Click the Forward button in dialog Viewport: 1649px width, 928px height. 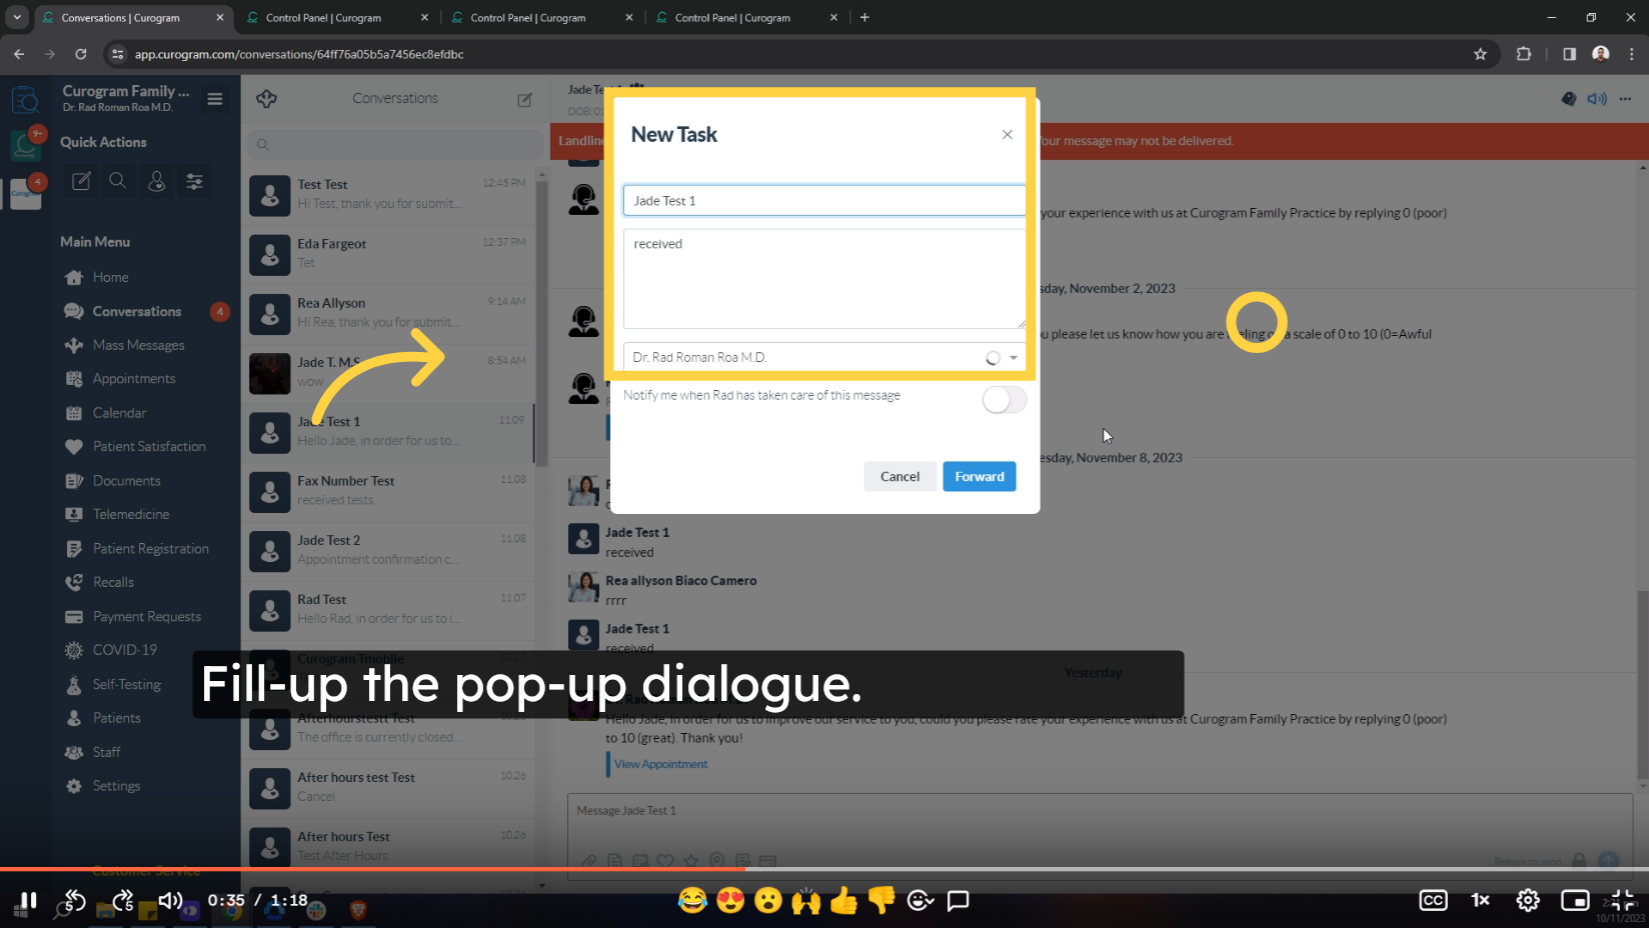click(978, 476)
